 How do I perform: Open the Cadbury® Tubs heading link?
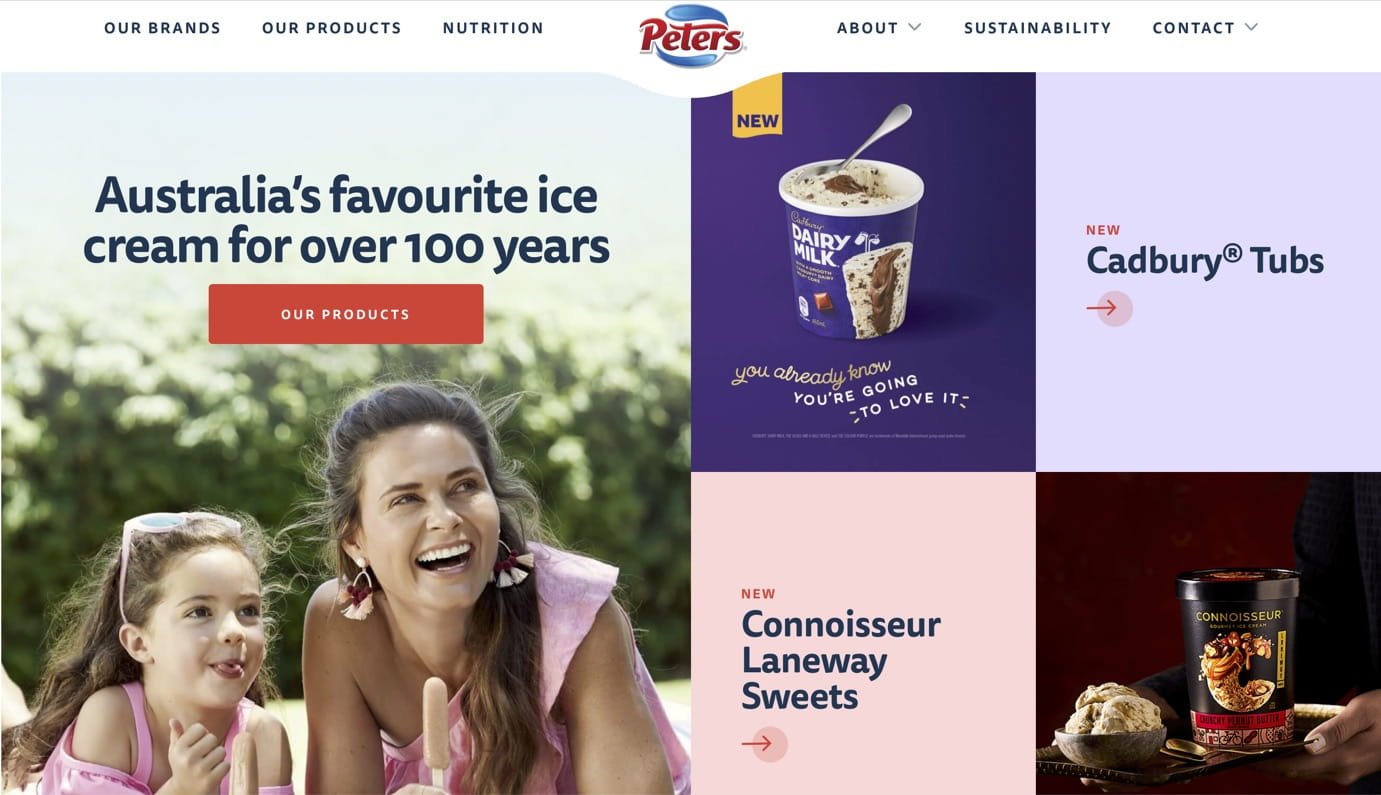pos(1205,261)
